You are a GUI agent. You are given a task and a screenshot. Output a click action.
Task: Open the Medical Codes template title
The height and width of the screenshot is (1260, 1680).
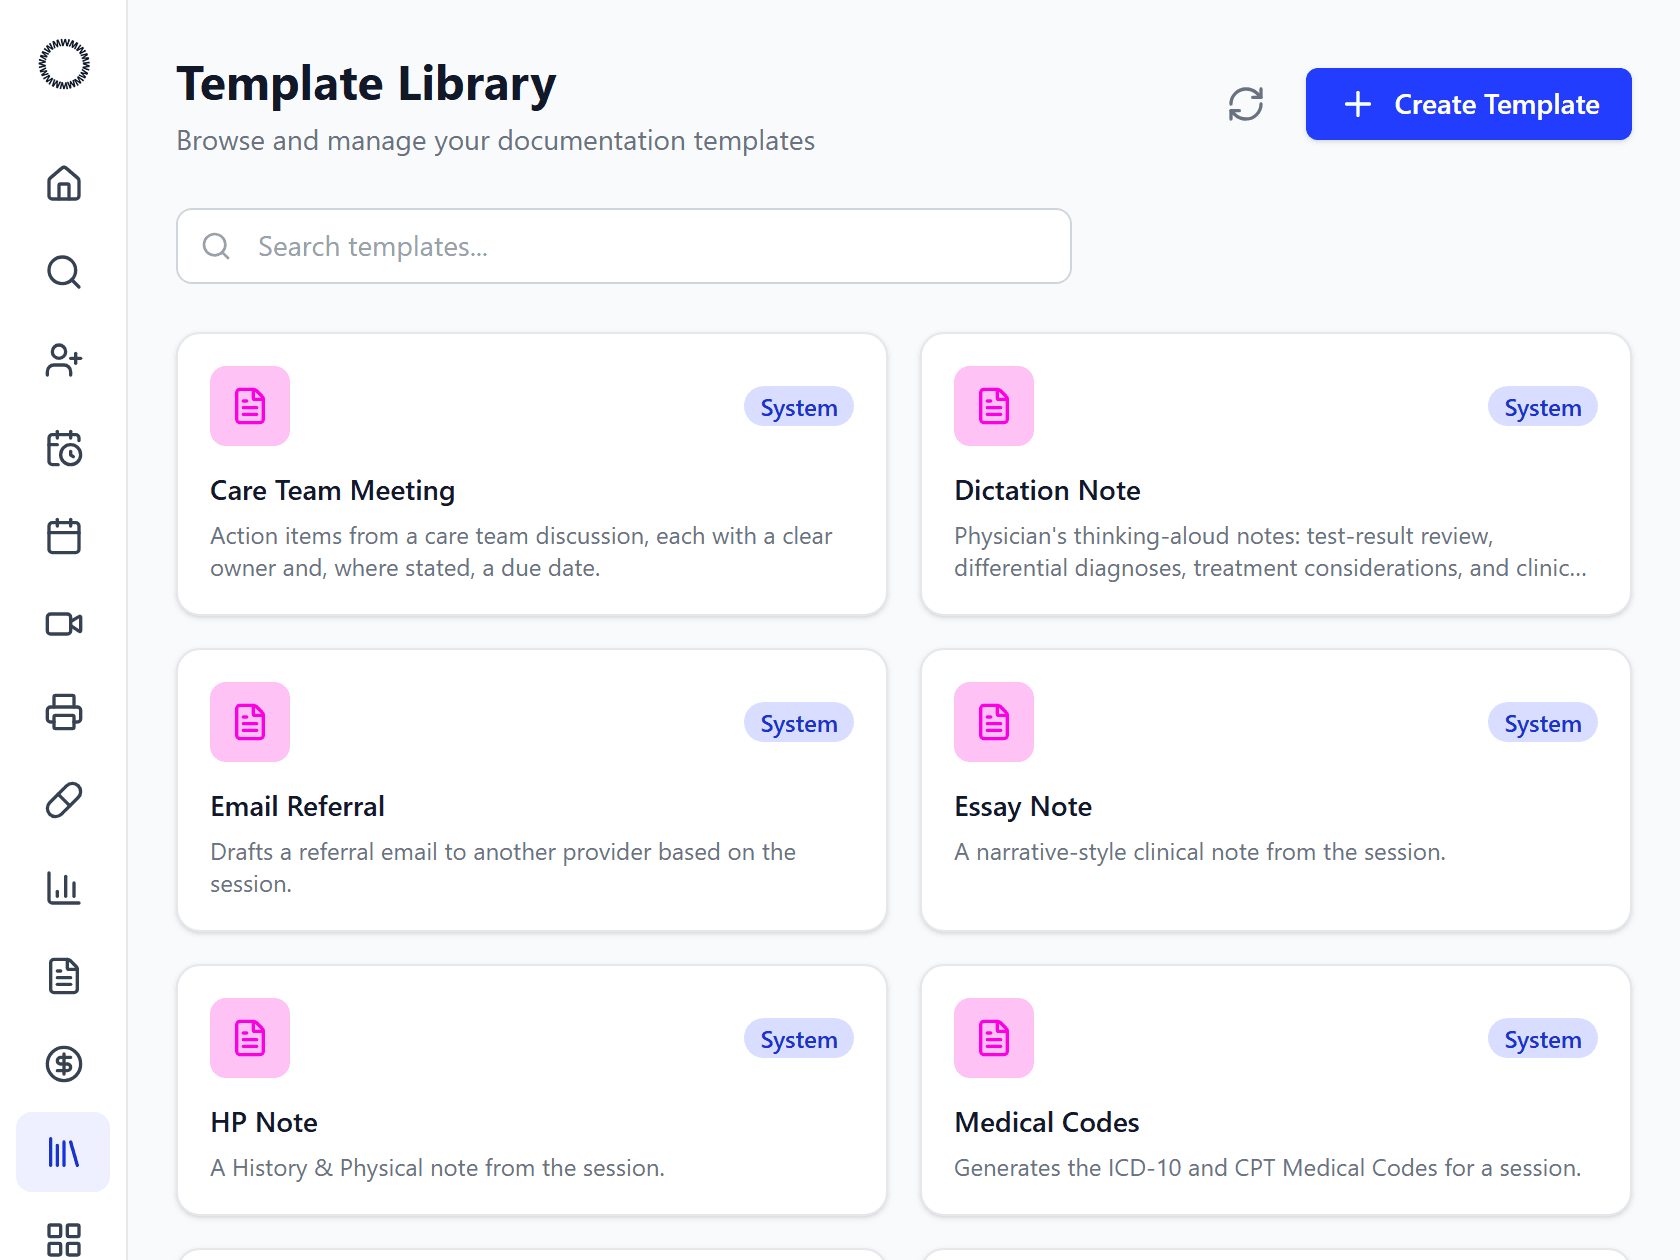pyautogui.click(x=1047, y=1123)
